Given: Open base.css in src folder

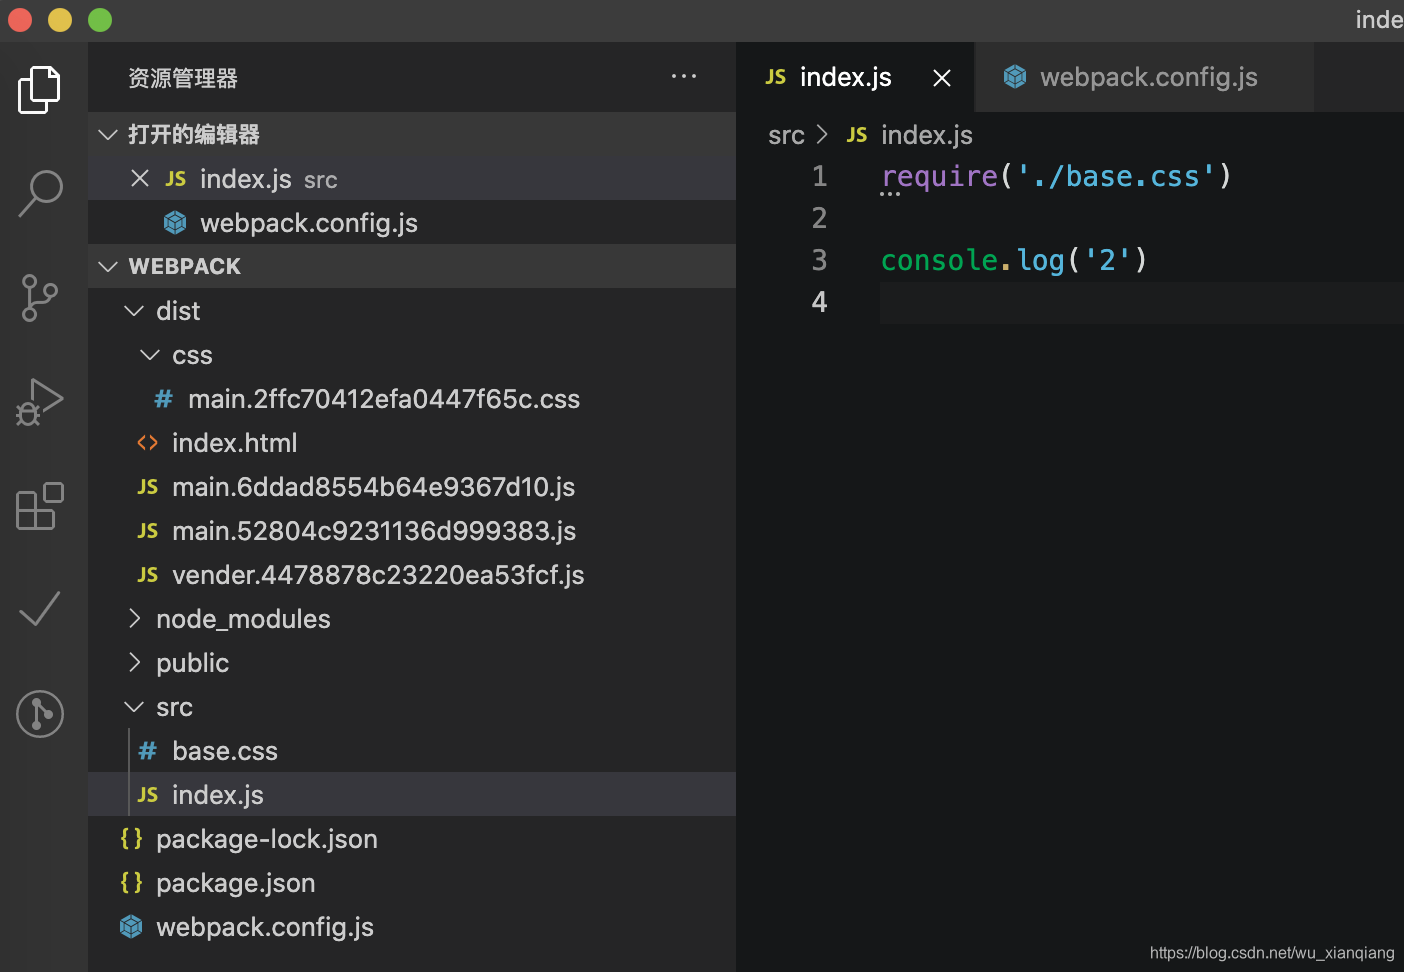Looking at the screenshot, I should pyautogui.click(x=224, y=751).
